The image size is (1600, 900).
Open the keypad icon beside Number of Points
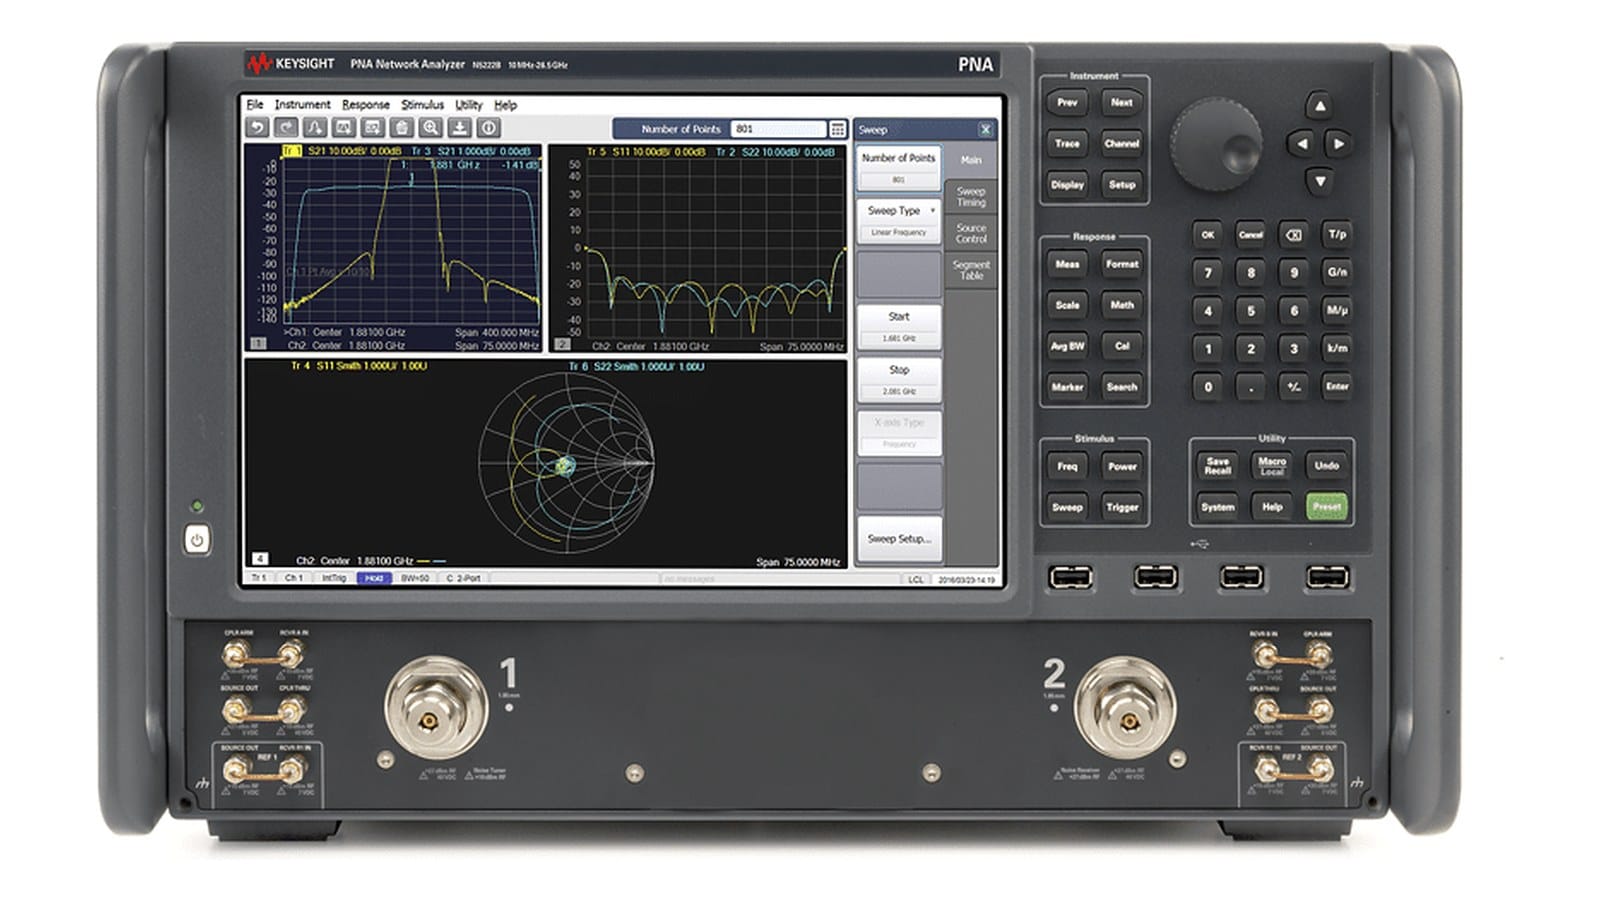[837, 129]
